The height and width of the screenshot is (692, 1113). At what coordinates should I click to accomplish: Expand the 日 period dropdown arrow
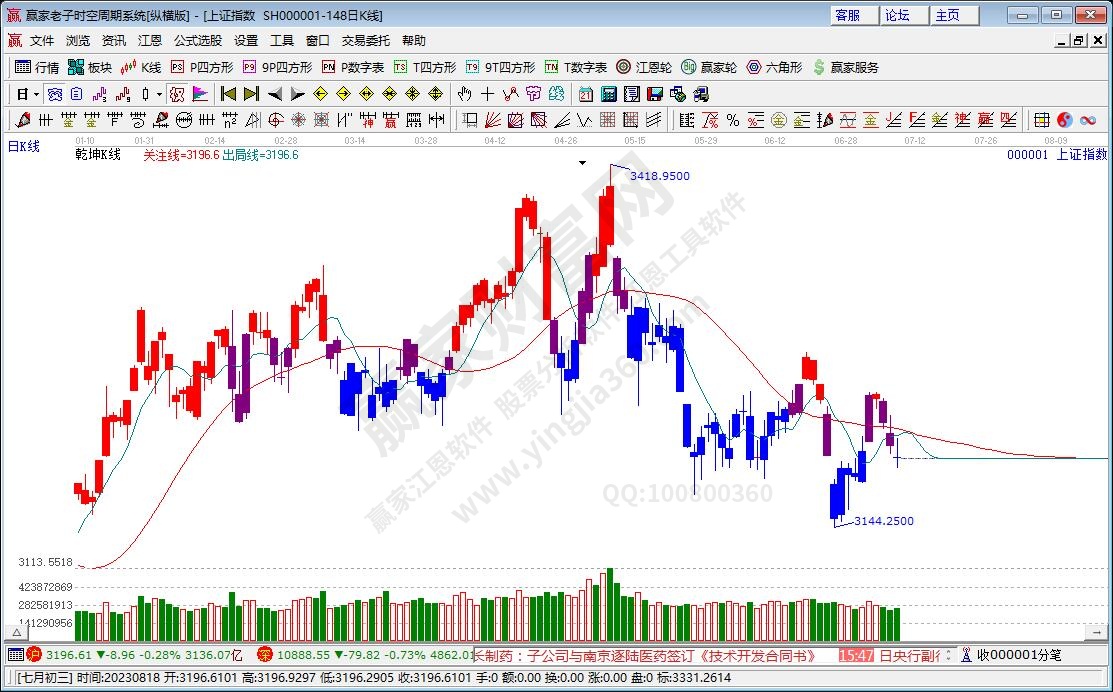(36, 94)
